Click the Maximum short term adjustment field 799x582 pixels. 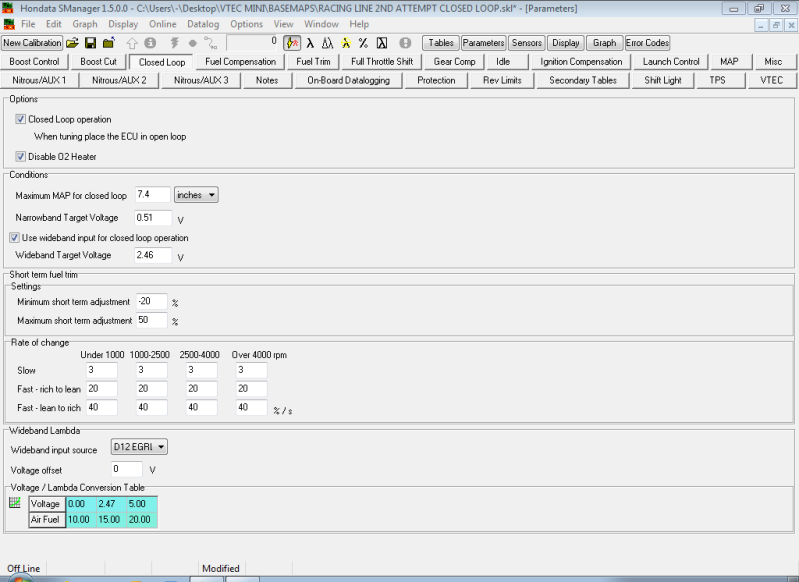pyautogui.click(x=151, y=320)
